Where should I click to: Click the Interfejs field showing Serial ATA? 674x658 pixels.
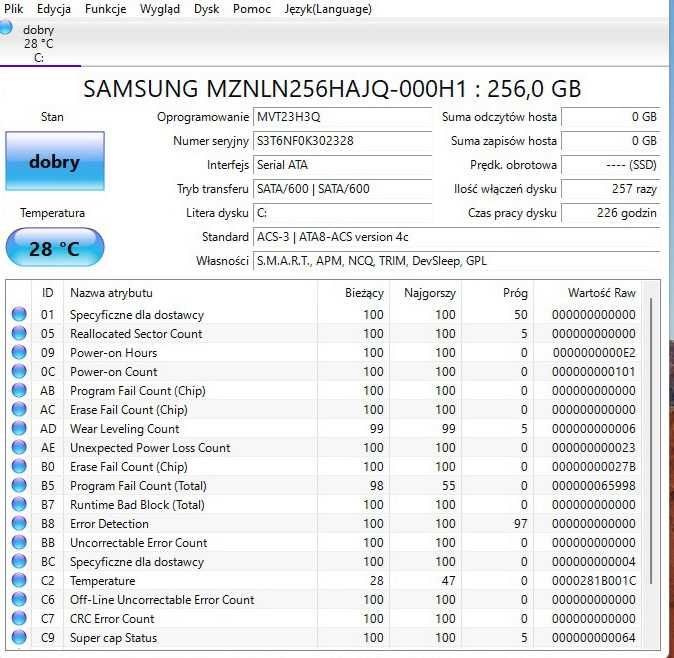point(343,165)
